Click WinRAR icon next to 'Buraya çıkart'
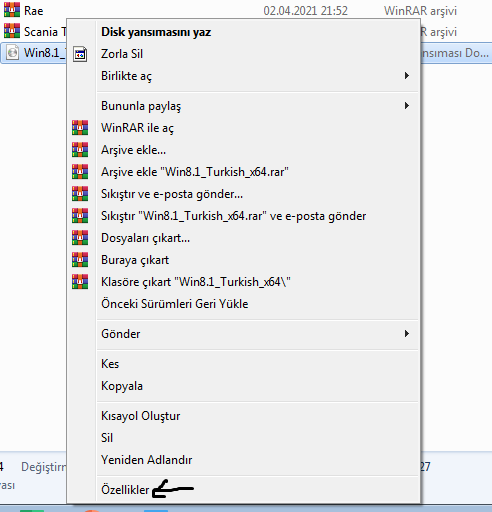 [80, 260]
